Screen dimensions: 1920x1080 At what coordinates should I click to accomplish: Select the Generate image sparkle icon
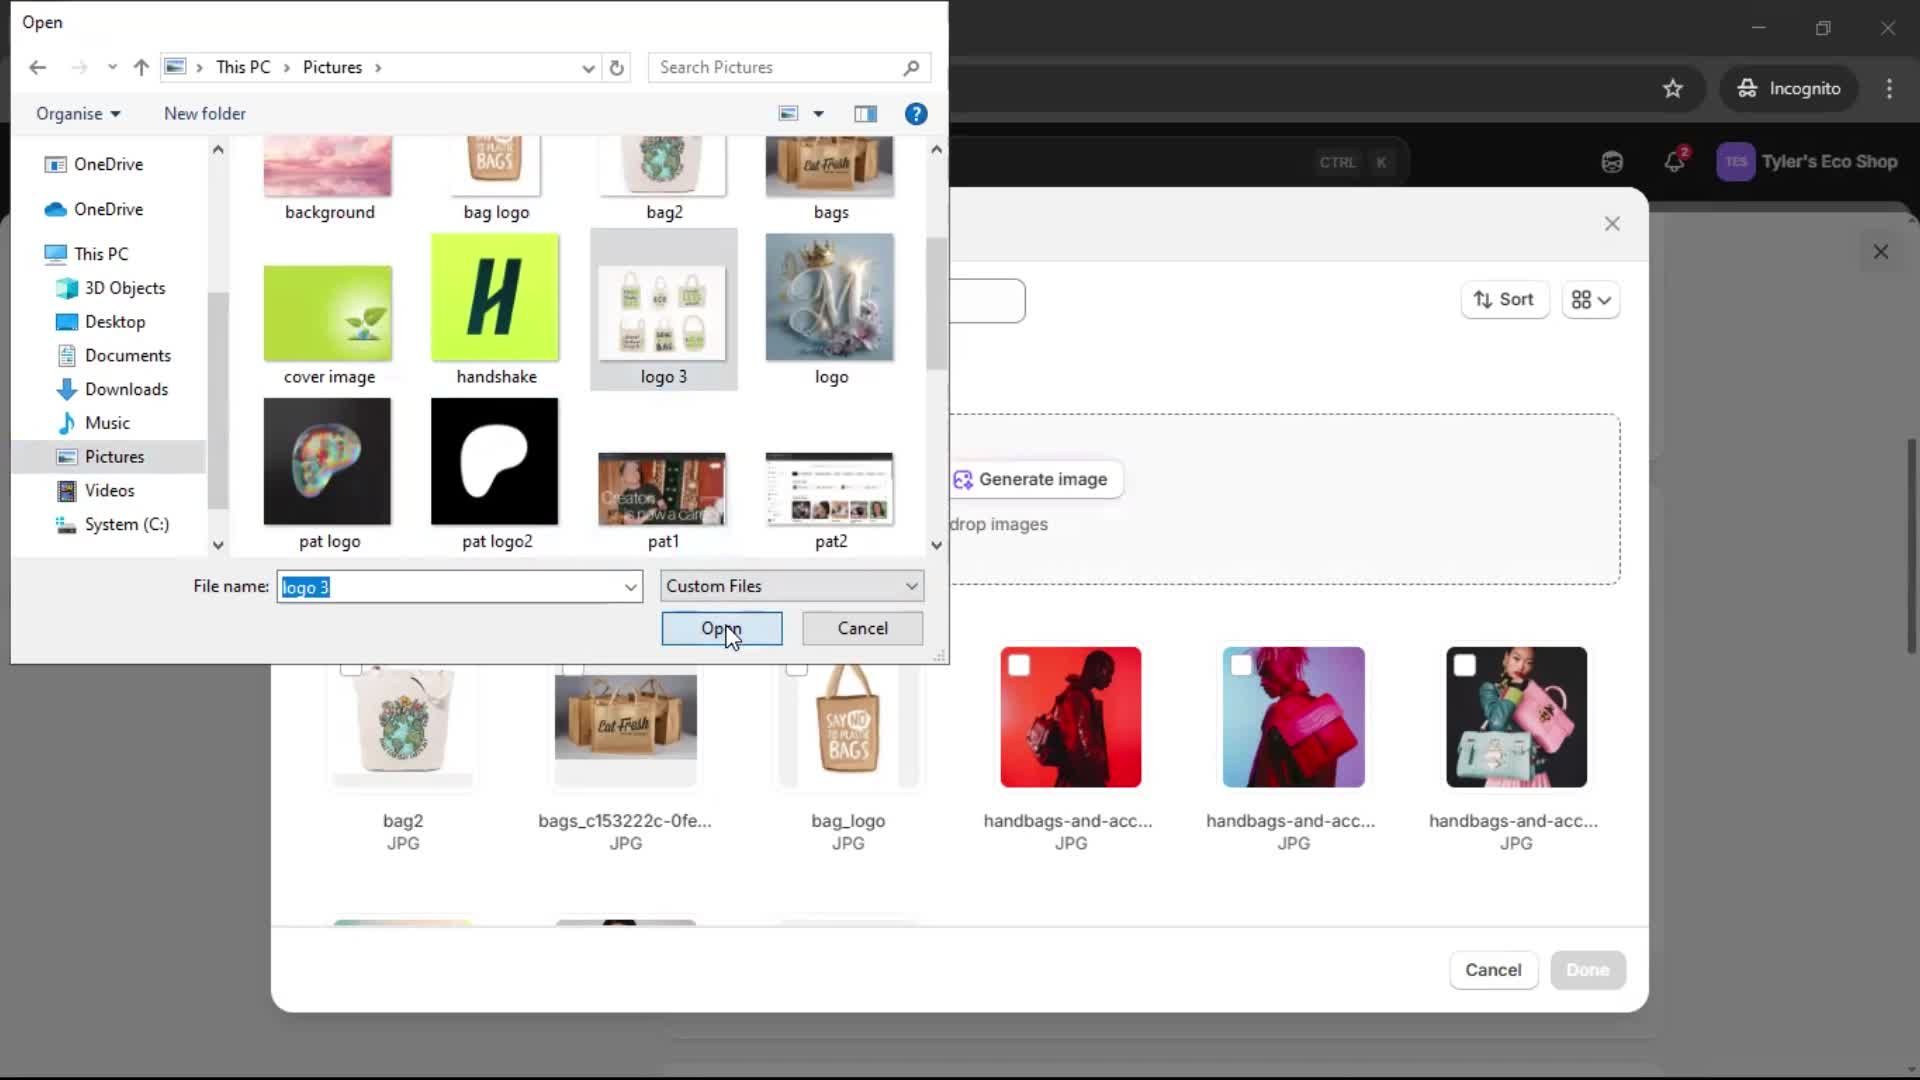point(963,479)
